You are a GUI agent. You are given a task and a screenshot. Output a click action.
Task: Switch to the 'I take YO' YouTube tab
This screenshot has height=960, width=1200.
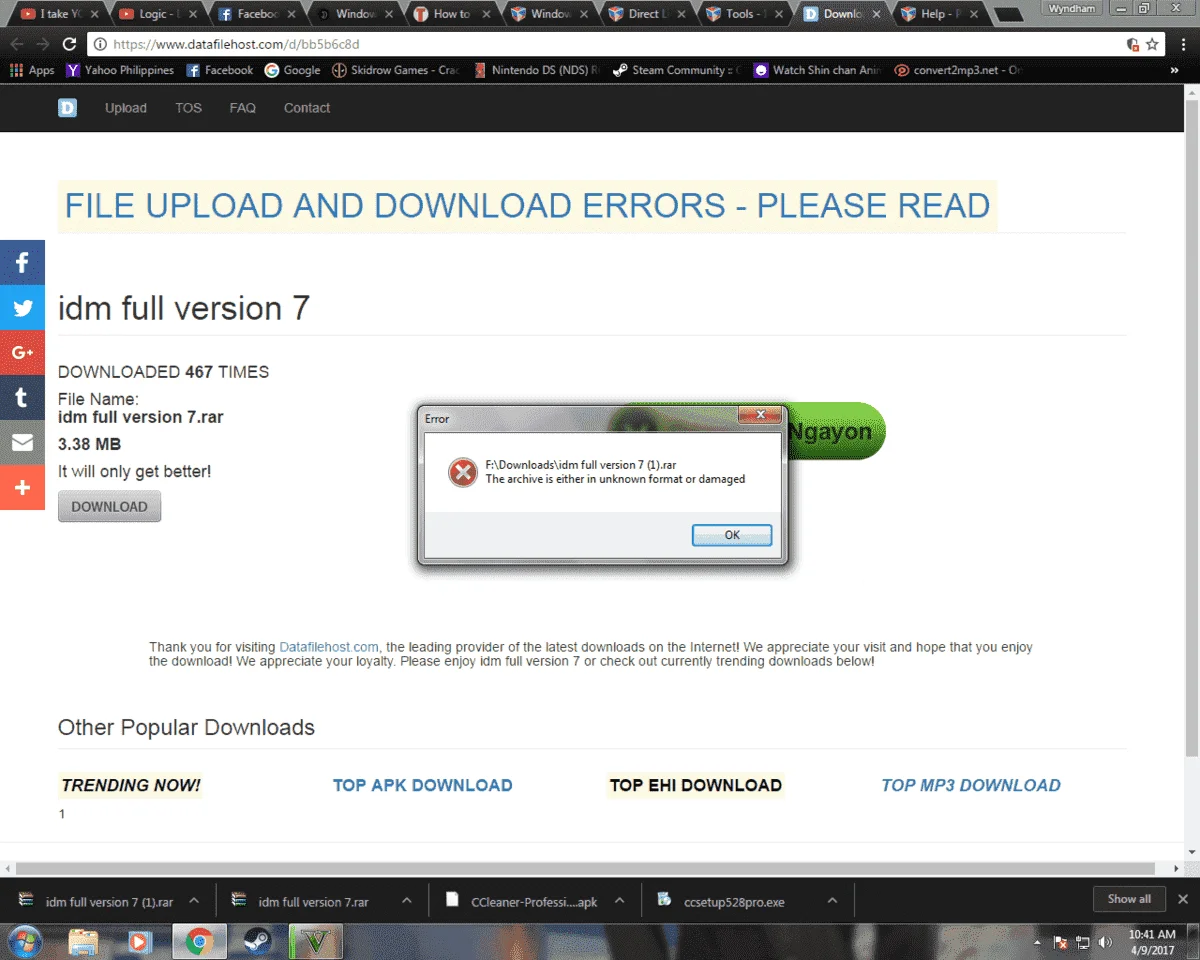[x=59, y=14]
